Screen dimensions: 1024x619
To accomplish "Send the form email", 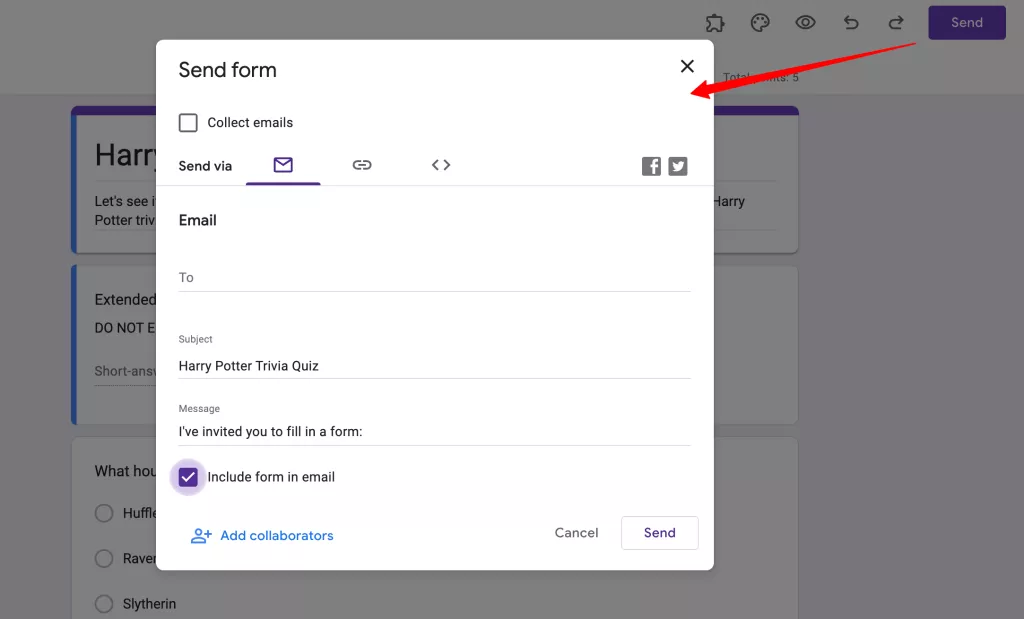I will (659, 533).
